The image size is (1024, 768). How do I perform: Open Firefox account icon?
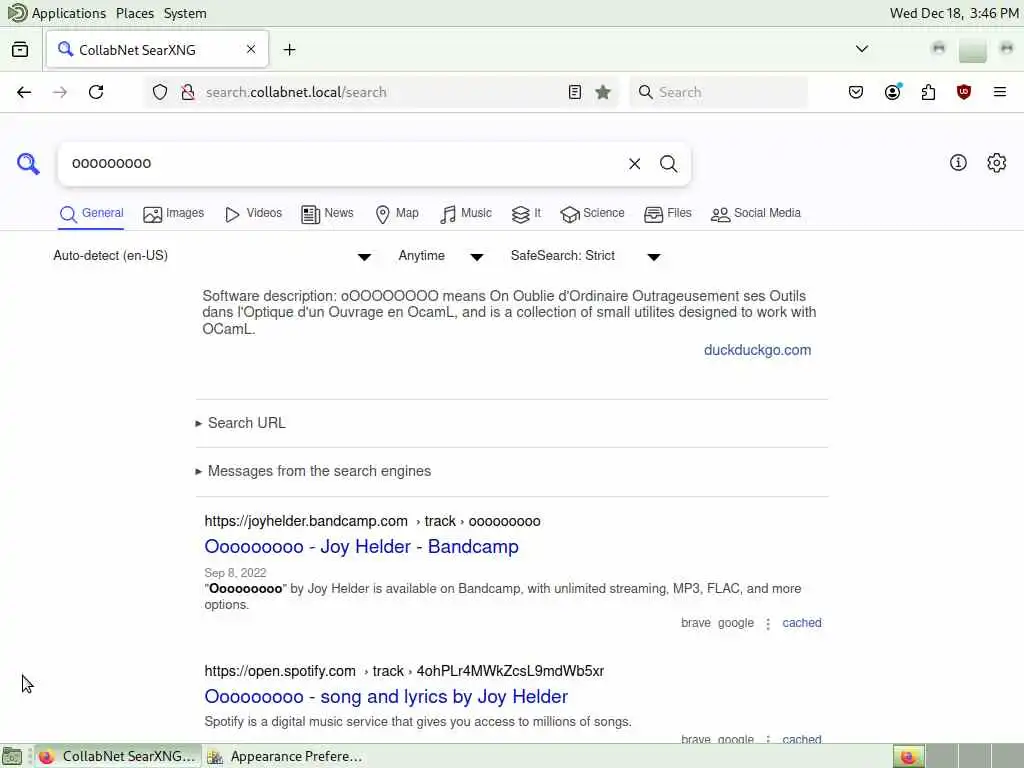coord(893,92)
